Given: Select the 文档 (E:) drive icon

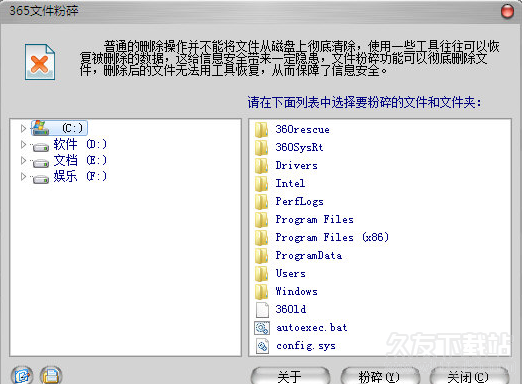Looking at the screenshot, I should coord(41,163).
